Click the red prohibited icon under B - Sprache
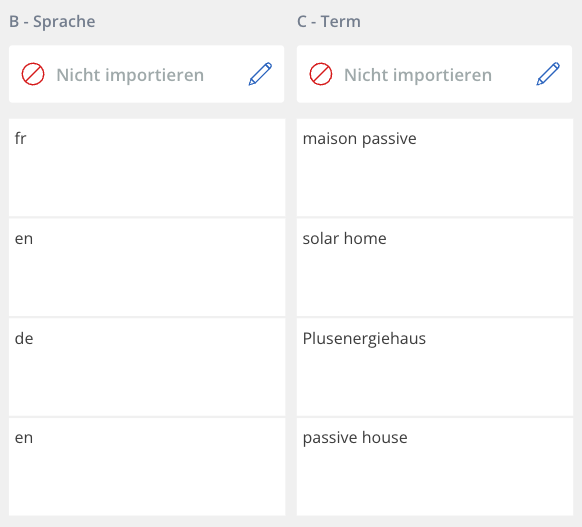This screenshot has height=527, width=582. (33, 74)
